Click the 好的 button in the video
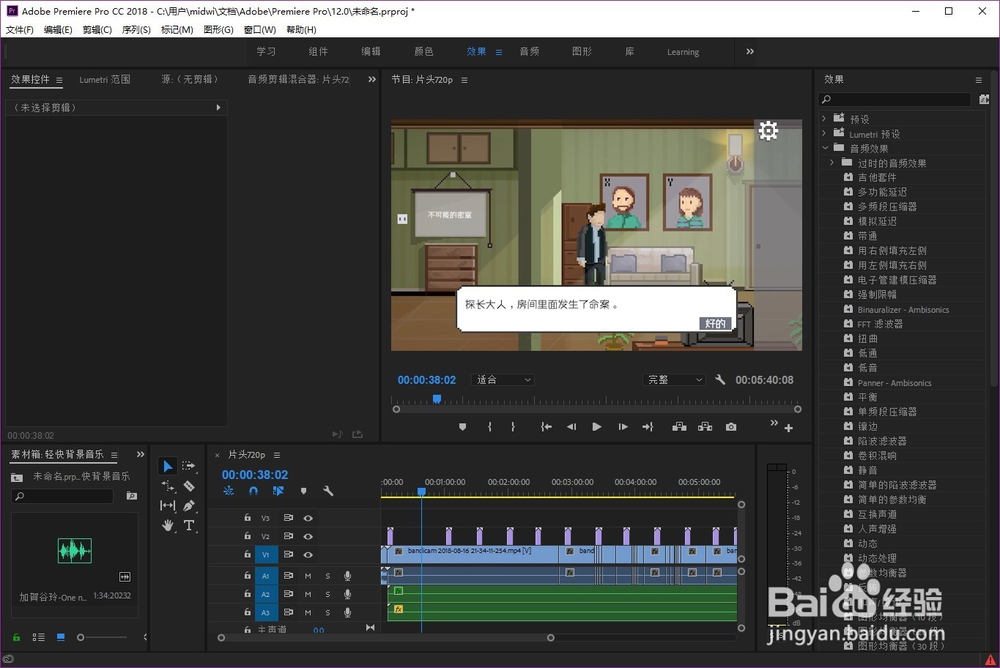This screenshot has width=1000, height=668. (x=715, y=323)
